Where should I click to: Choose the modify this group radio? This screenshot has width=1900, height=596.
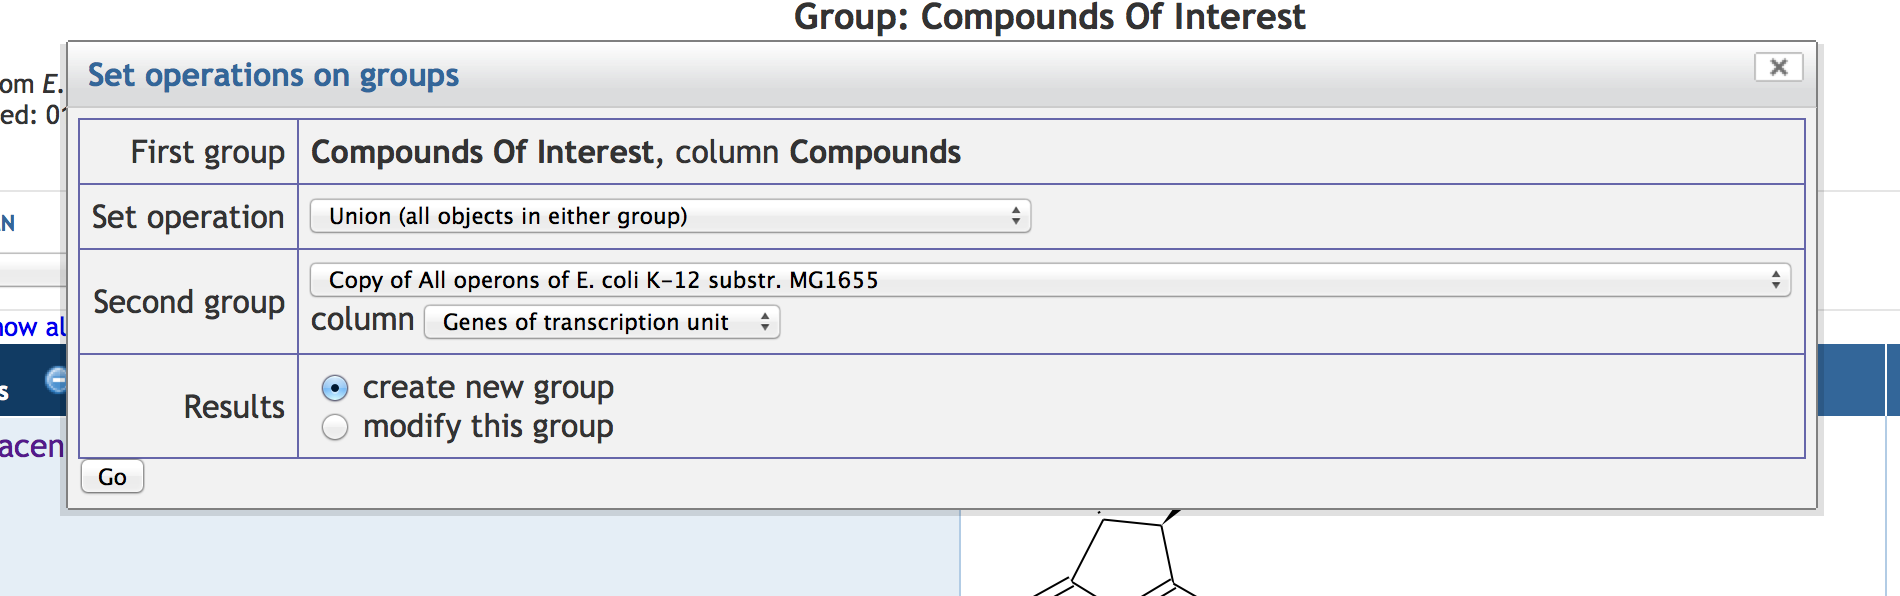[335, 427]
